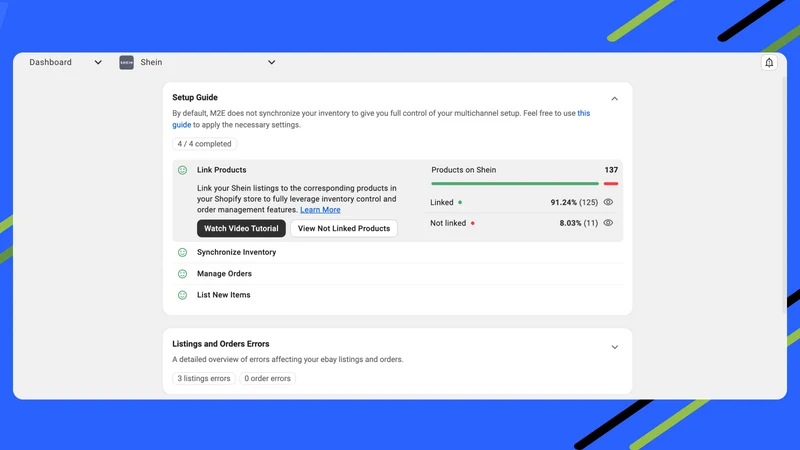The image size is (800, 450).
Task: Click the smiley icon beside List New Items
Action: [182, 295]
